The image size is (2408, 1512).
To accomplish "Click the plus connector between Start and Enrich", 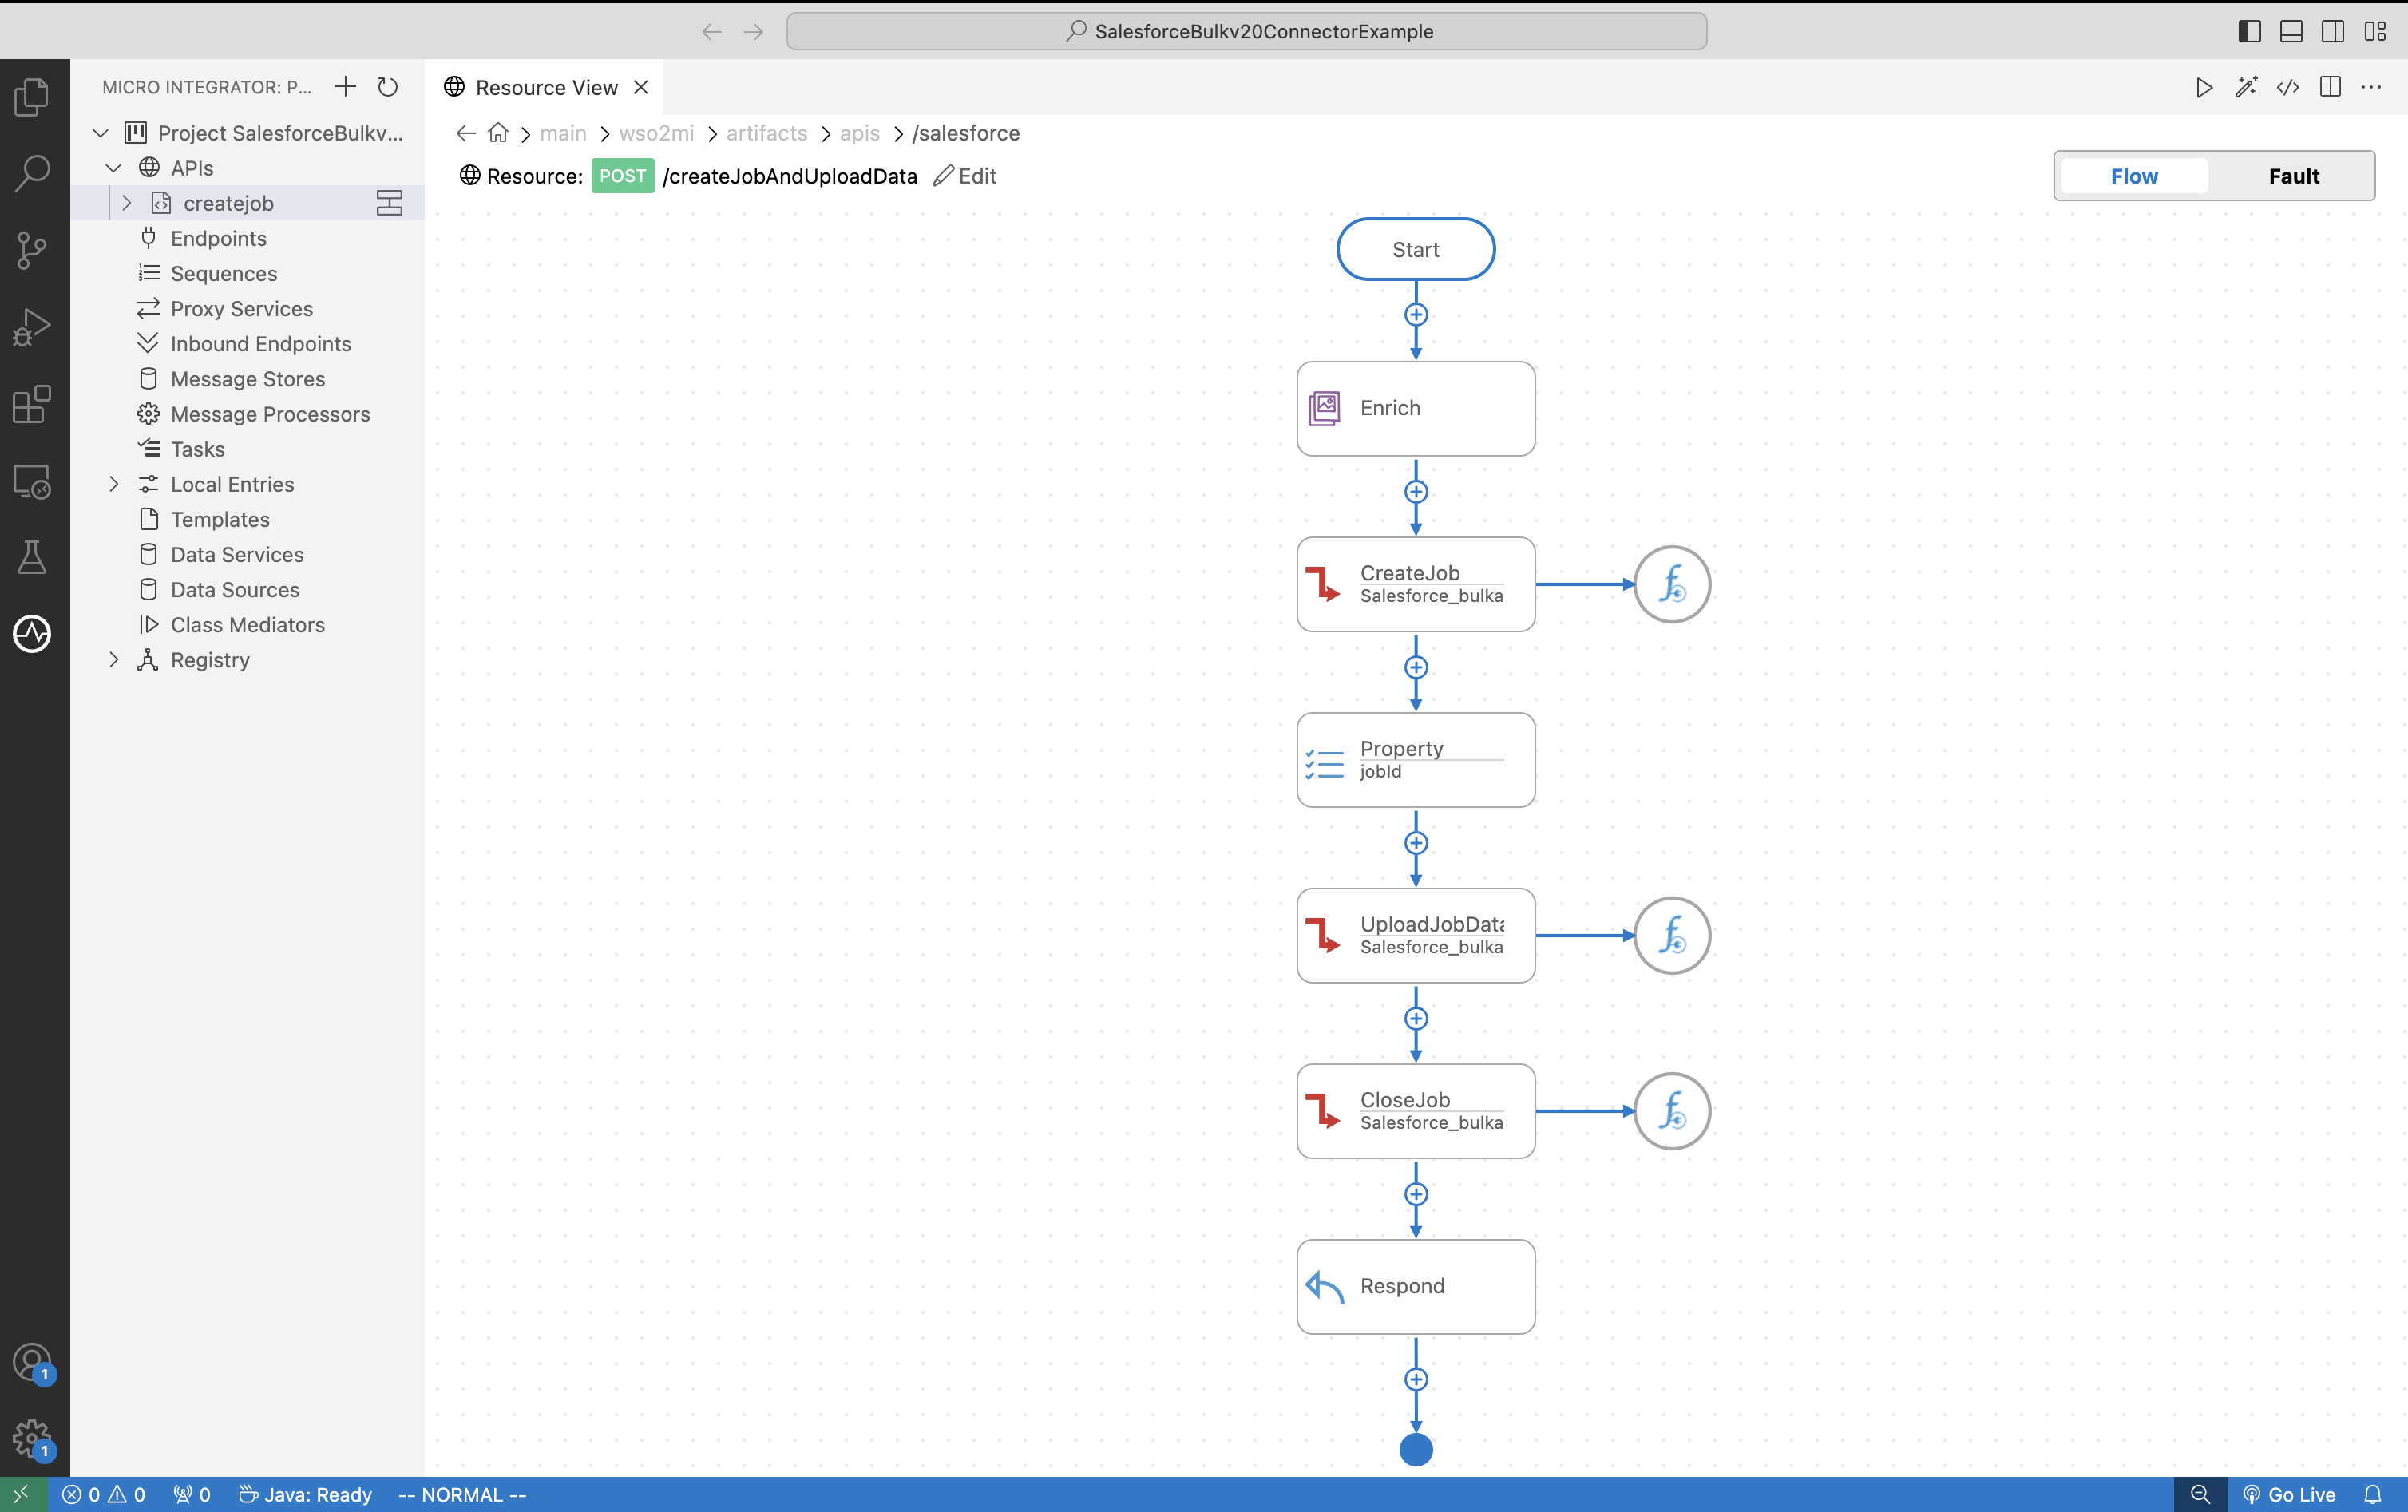I will [x=1416, y=315].
